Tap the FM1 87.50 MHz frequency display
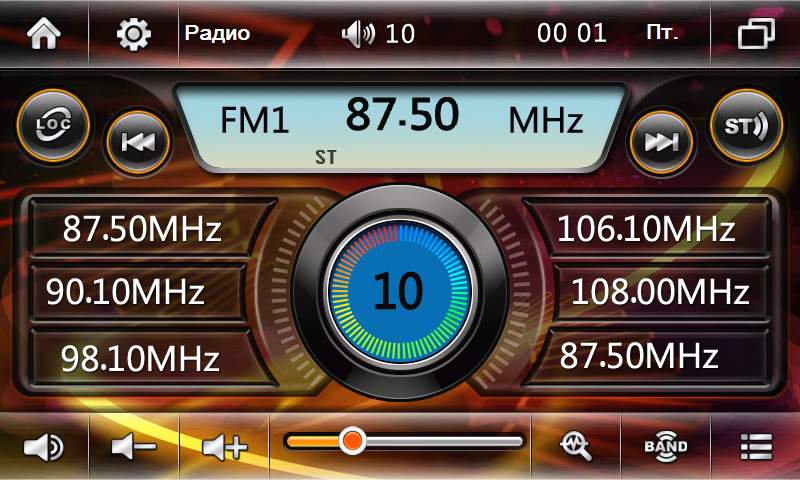The height and width of the screenshot is (480, 800). tap(400, 122)
